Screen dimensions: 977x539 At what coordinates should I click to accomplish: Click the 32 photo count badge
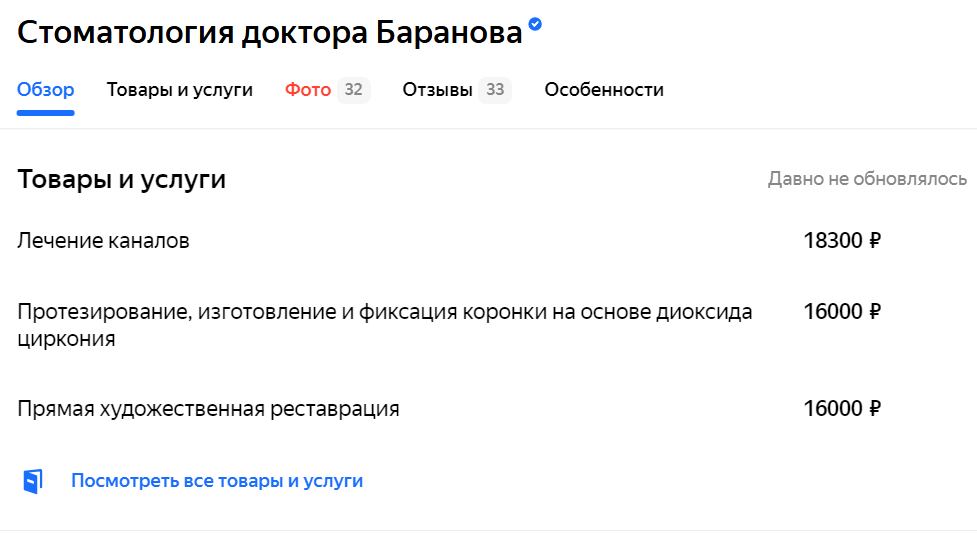(x=354, y=90)
